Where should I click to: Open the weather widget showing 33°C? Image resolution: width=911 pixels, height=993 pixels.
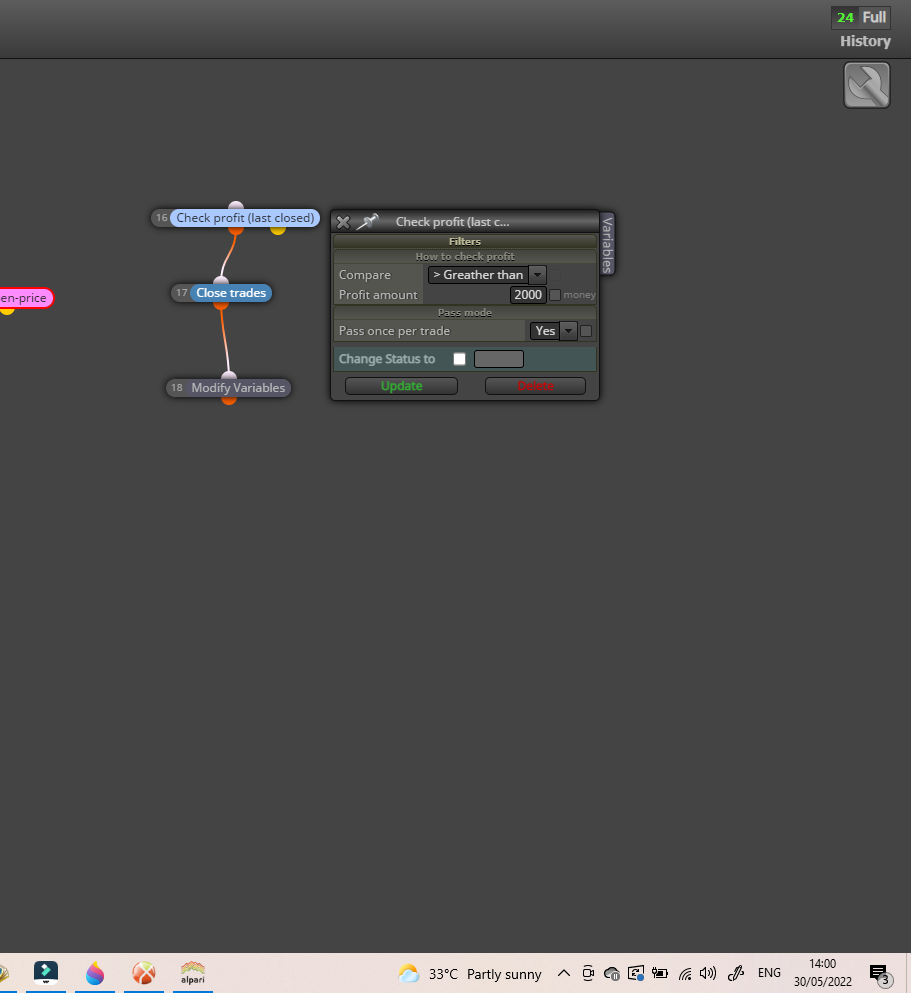pyautogui.click(x=470, y=973)
